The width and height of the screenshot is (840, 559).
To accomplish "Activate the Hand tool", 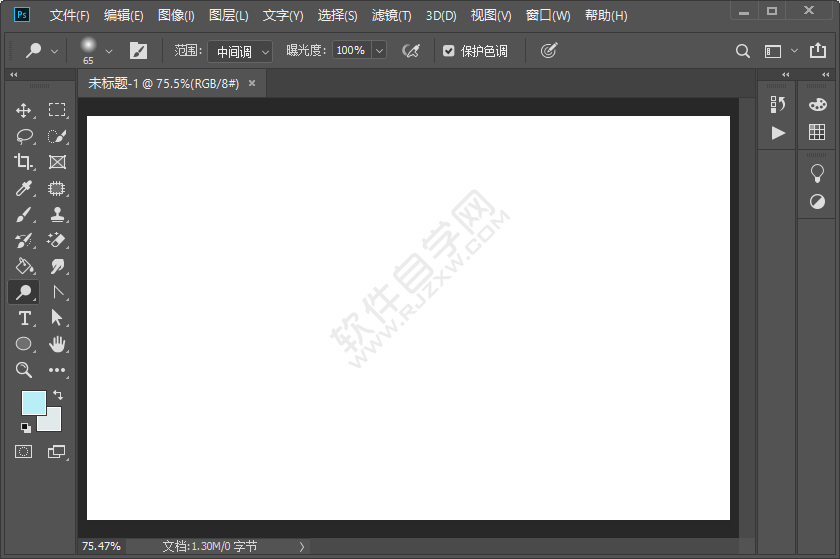I will [x=57, y=344].
